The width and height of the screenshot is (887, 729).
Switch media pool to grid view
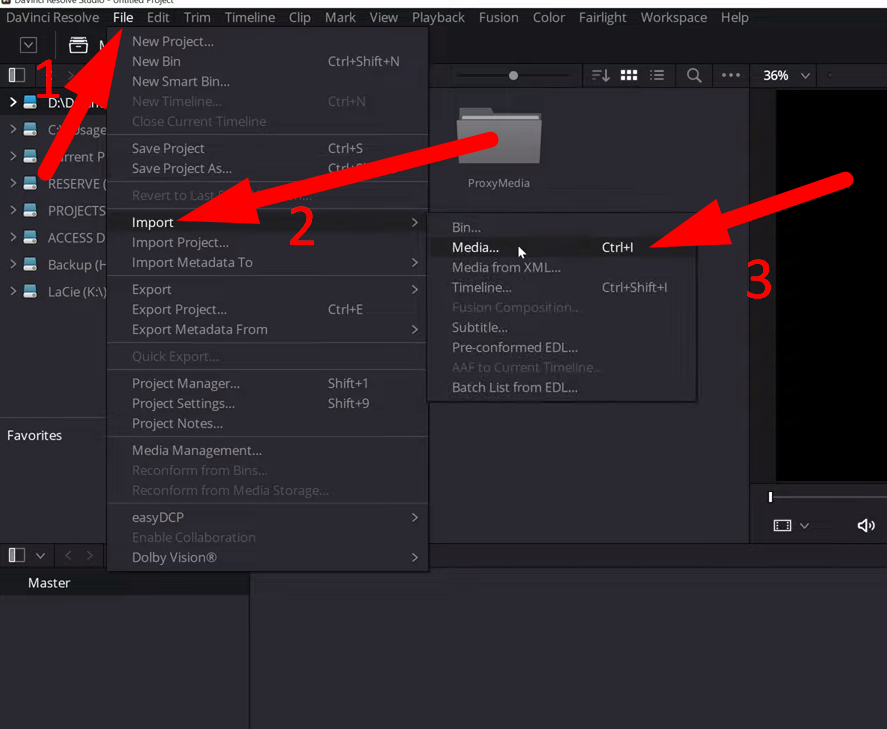[x=628, y=76]
